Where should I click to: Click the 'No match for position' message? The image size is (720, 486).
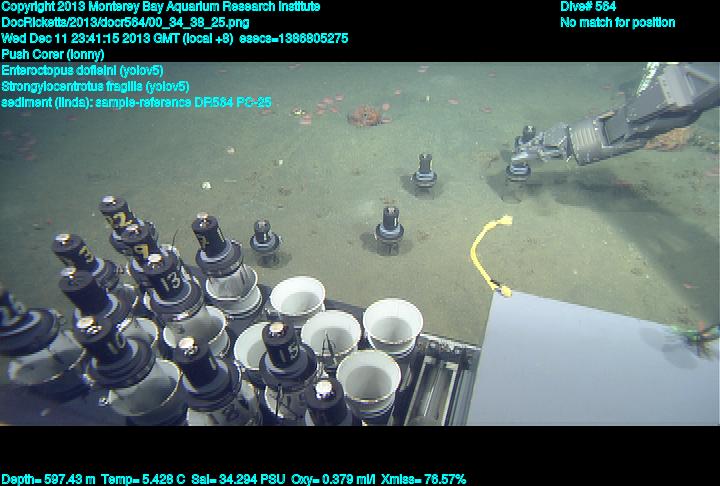[x=618, y=23]
